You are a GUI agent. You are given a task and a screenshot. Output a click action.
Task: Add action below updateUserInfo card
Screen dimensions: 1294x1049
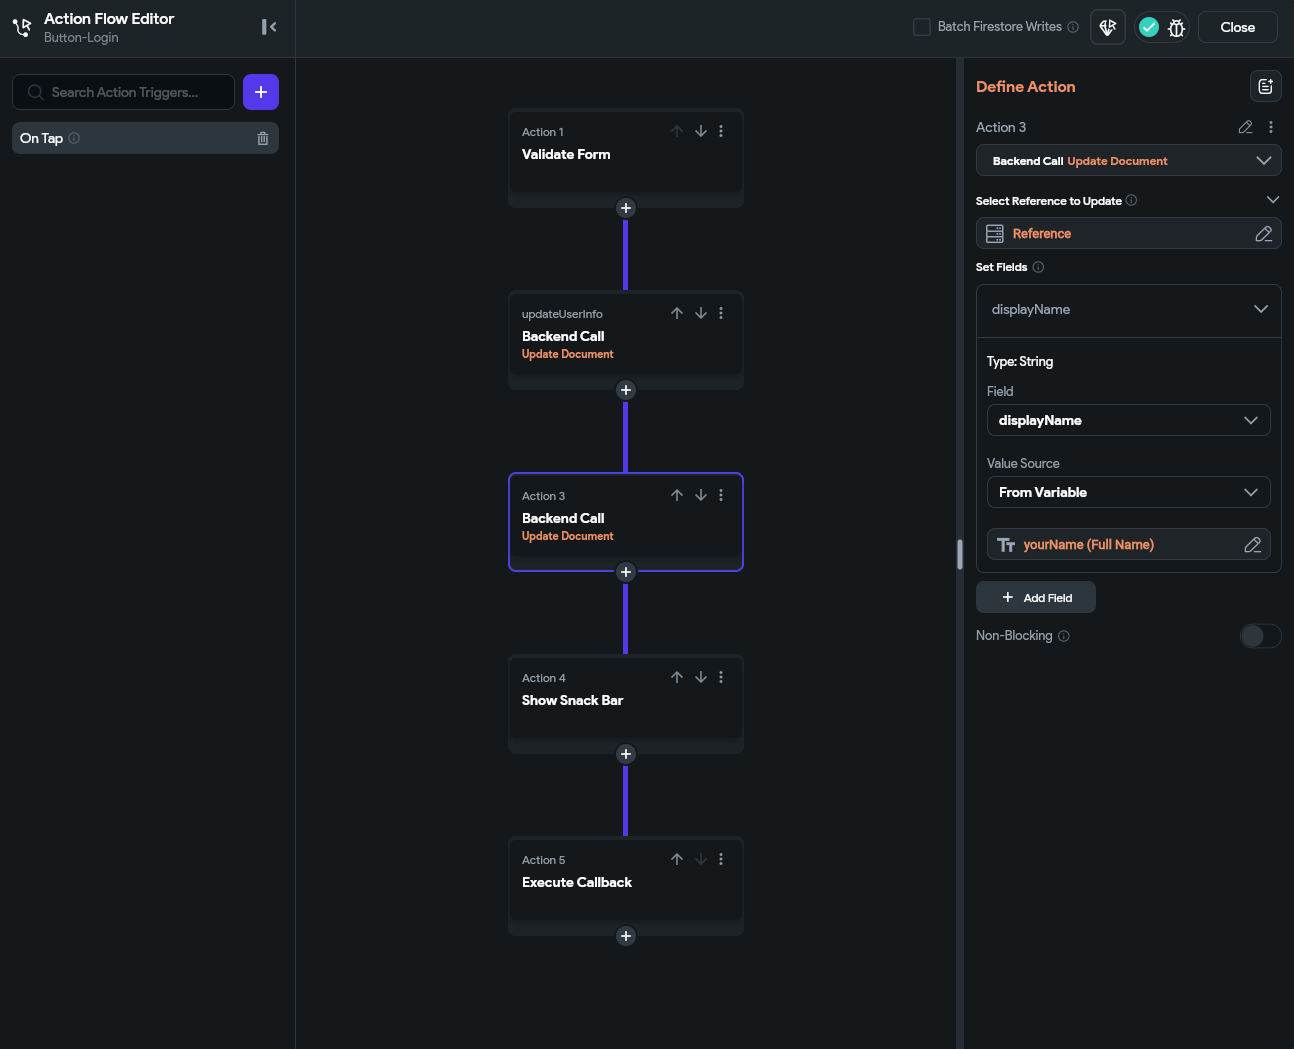coord(626,390)
